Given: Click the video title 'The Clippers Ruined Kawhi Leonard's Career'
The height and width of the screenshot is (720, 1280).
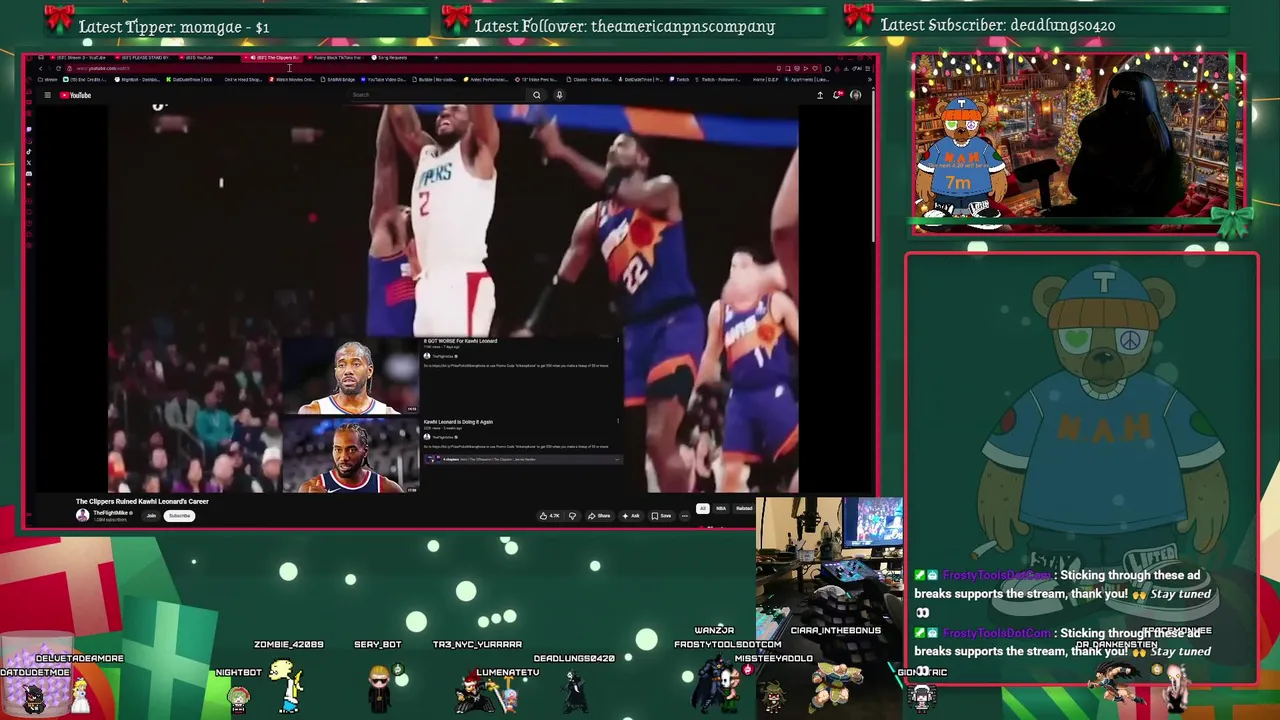Looking at the screenshot, I should (x=142, y=501).
